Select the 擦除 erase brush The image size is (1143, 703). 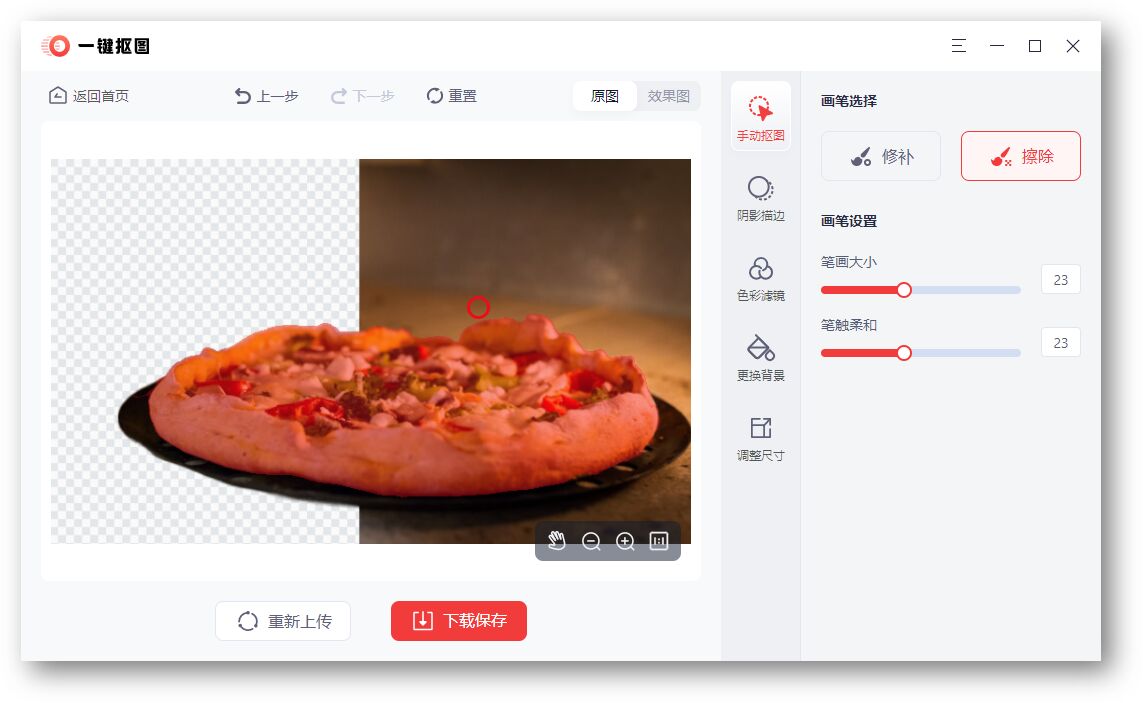pos(1021,156)
